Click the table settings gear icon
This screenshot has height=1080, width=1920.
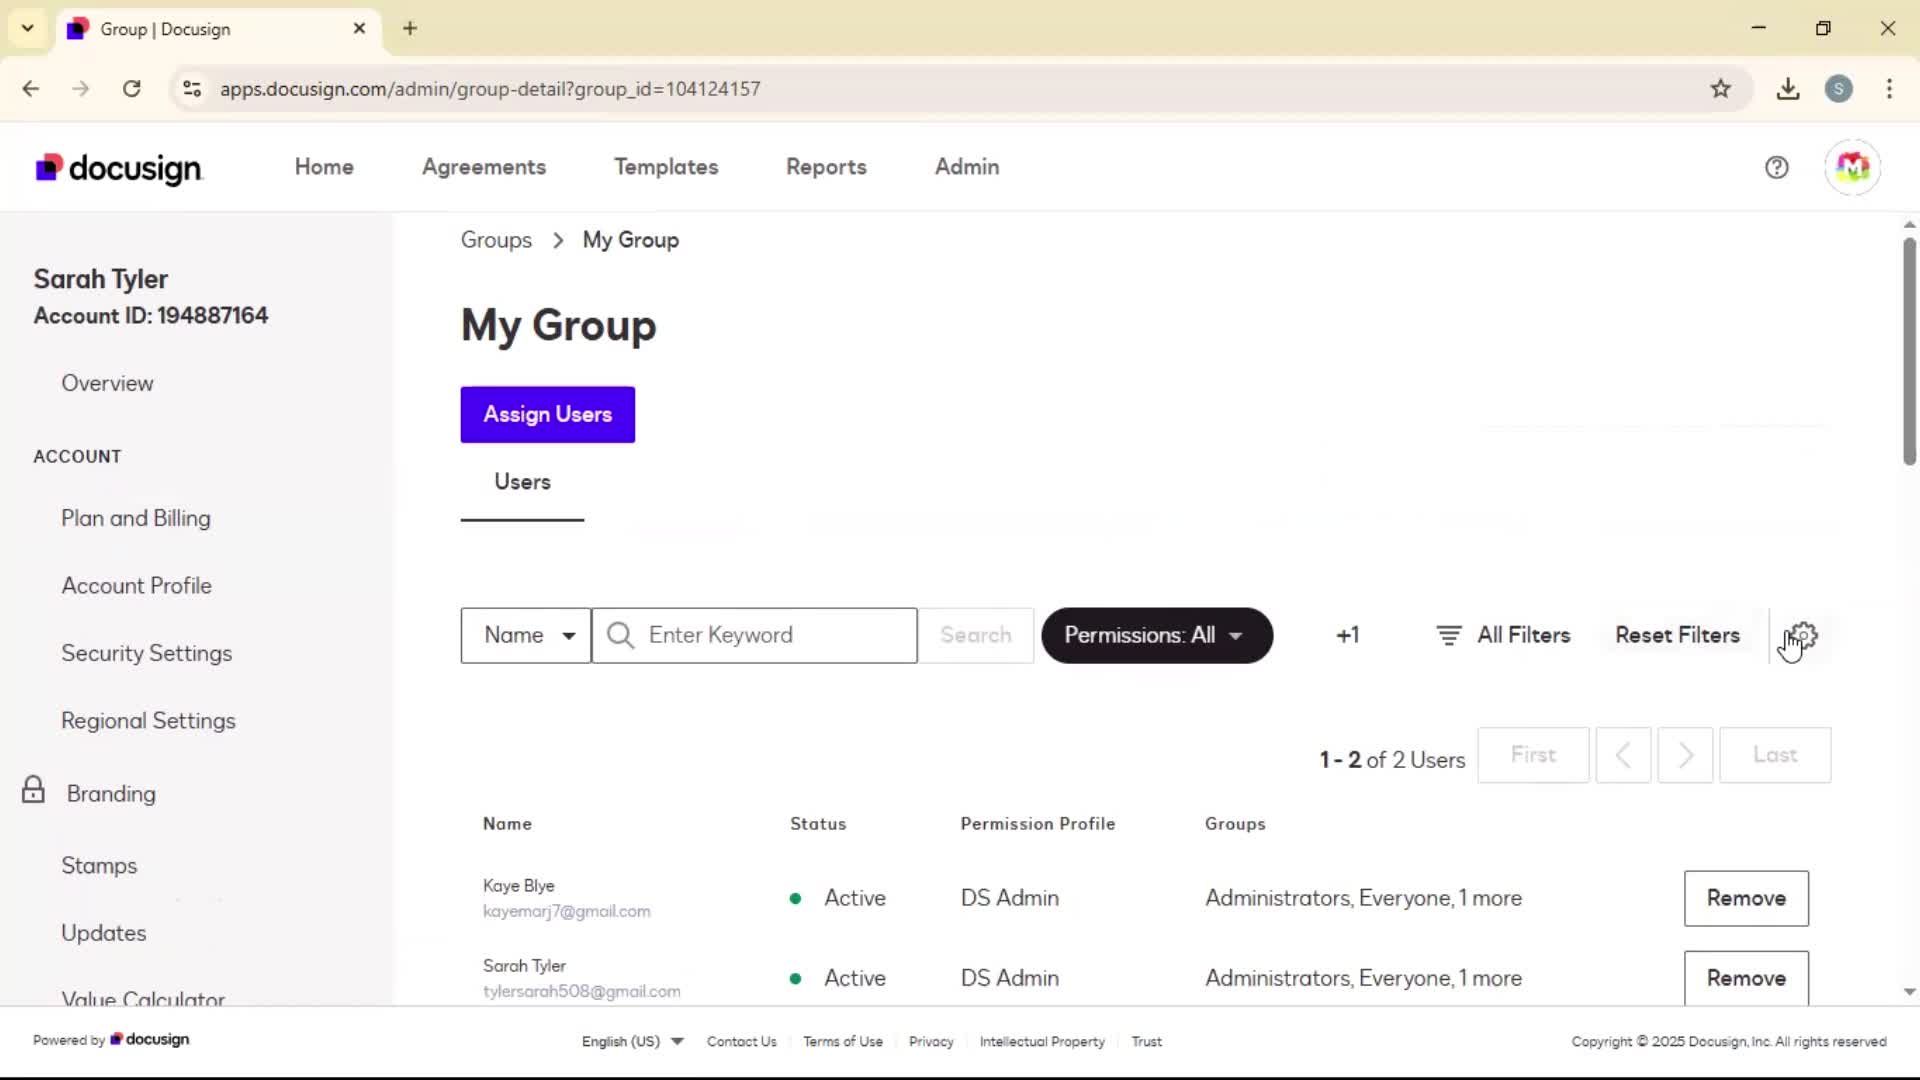(x=1803, y=635)
